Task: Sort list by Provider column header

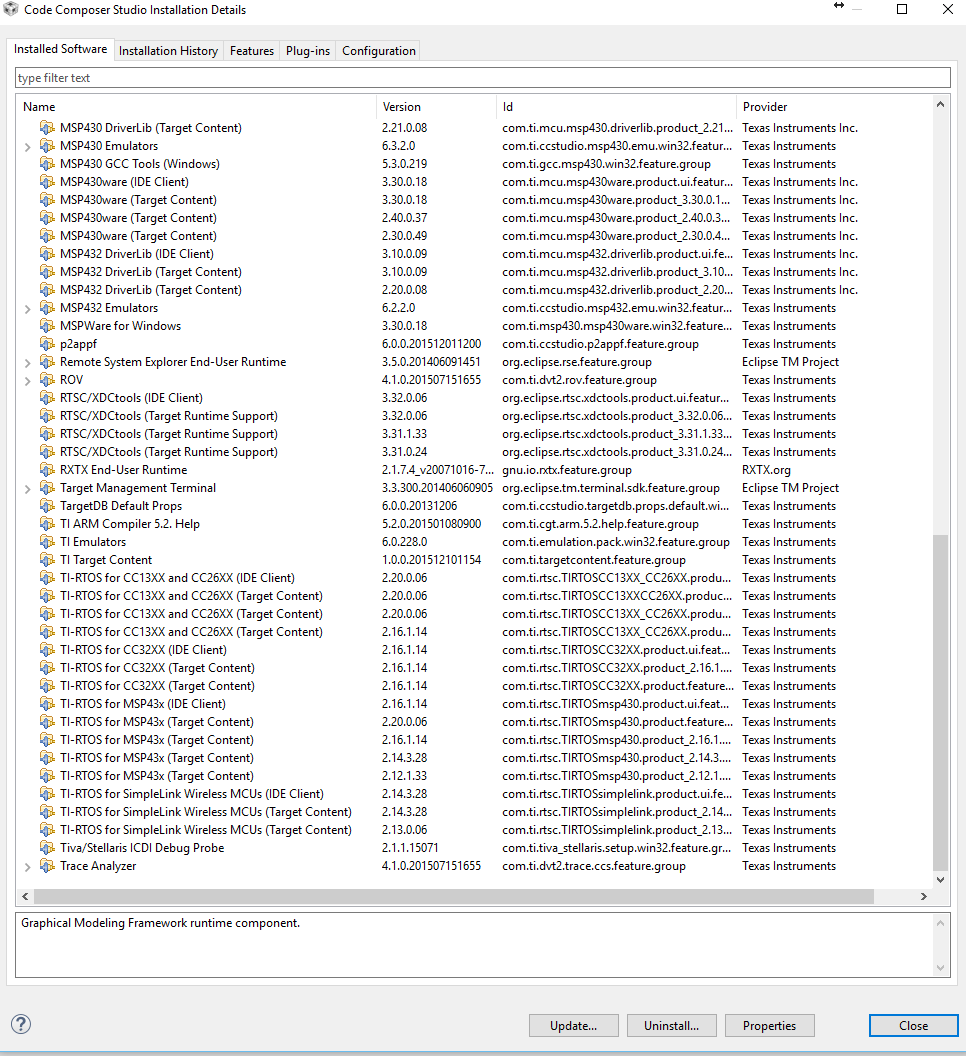Action: 833,106
